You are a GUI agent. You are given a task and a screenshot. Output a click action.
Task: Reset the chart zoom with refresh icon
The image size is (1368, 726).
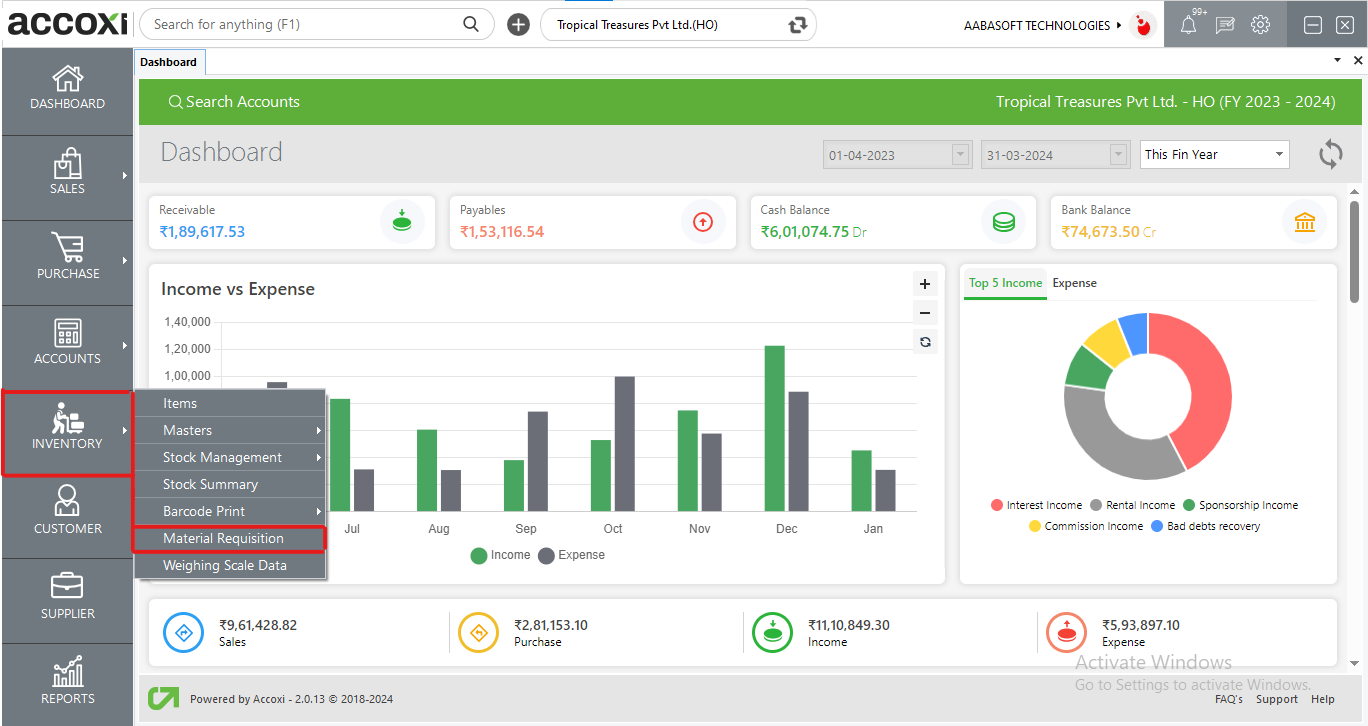925,342
